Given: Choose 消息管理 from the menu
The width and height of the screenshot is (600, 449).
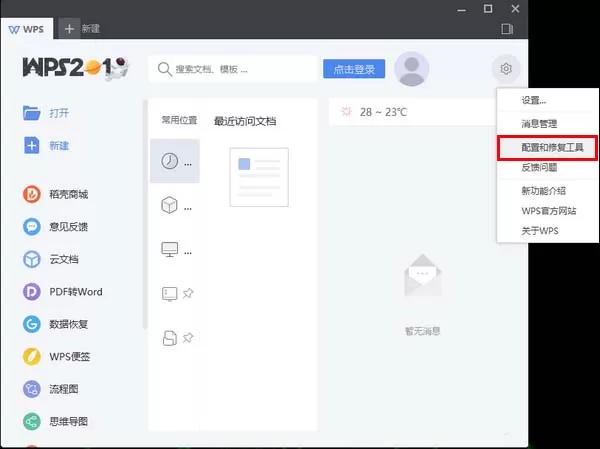Looking at the screenshot, I should [548, 124].
